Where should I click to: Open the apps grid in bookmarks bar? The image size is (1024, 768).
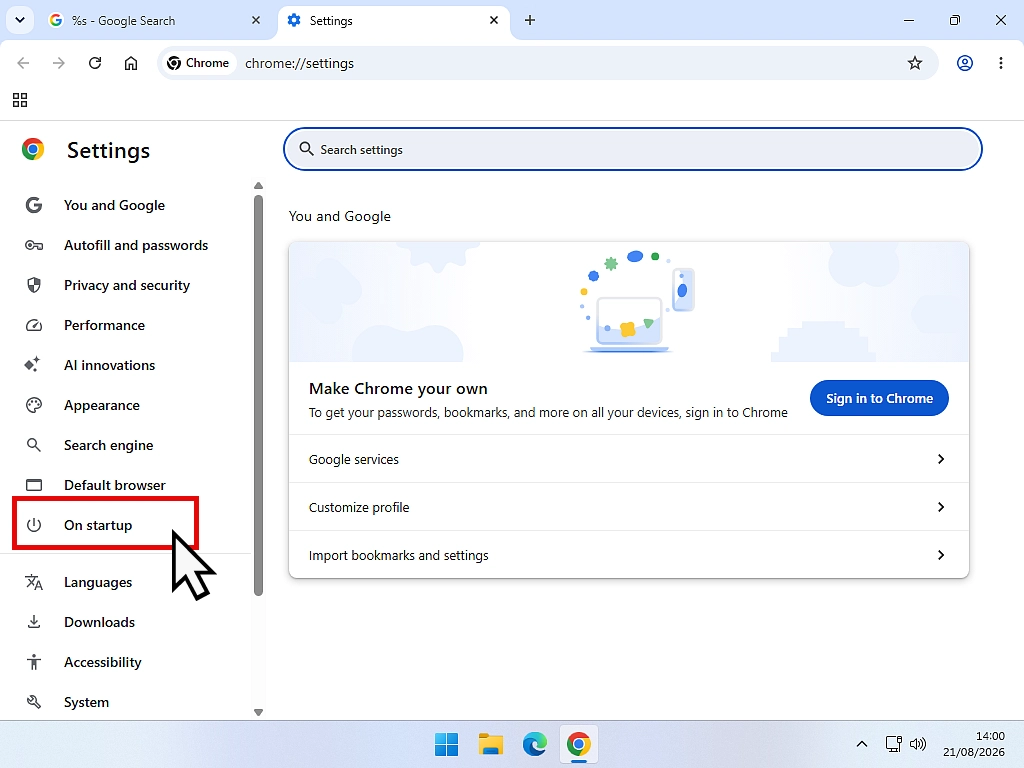[x=20, y=99]
